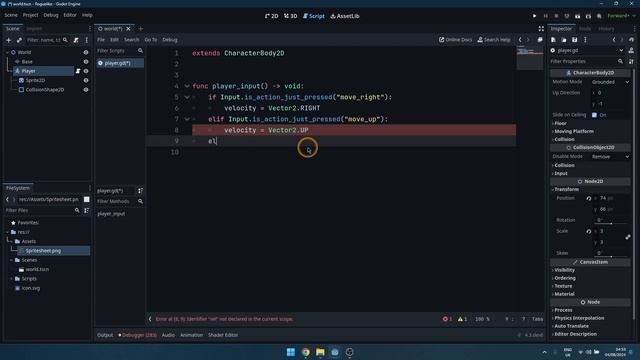Click the script minimap preview

(529, 57)
